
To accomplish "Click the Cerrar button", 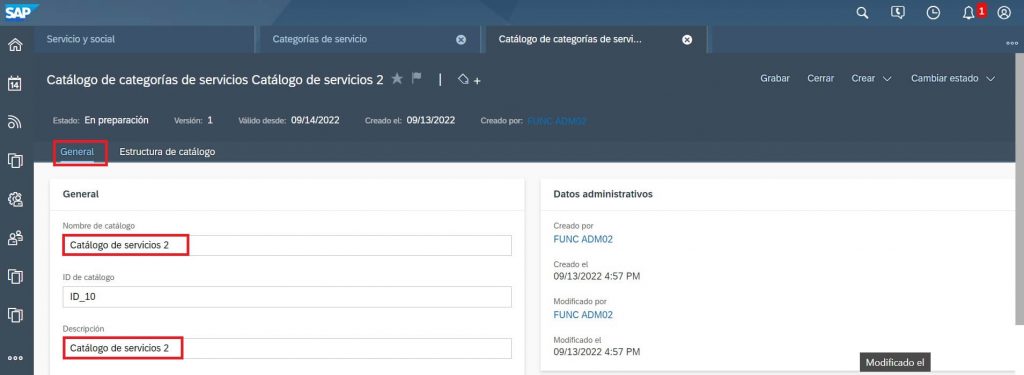I will 820,78.
